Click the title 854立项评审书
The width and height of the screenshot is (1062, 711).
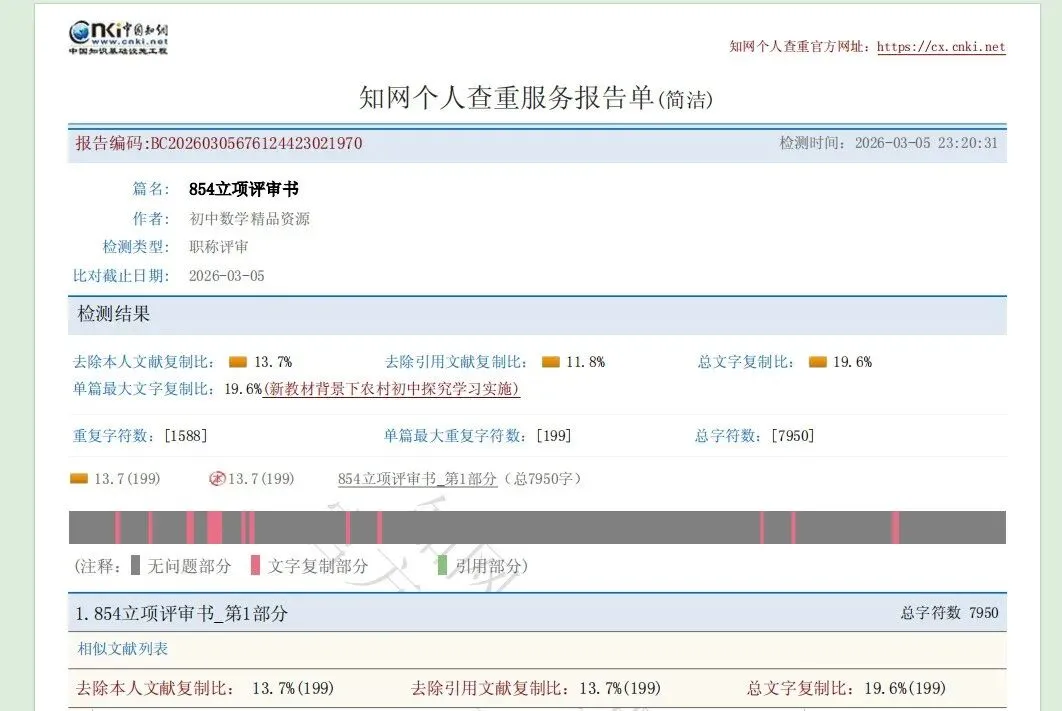[244, 189]
